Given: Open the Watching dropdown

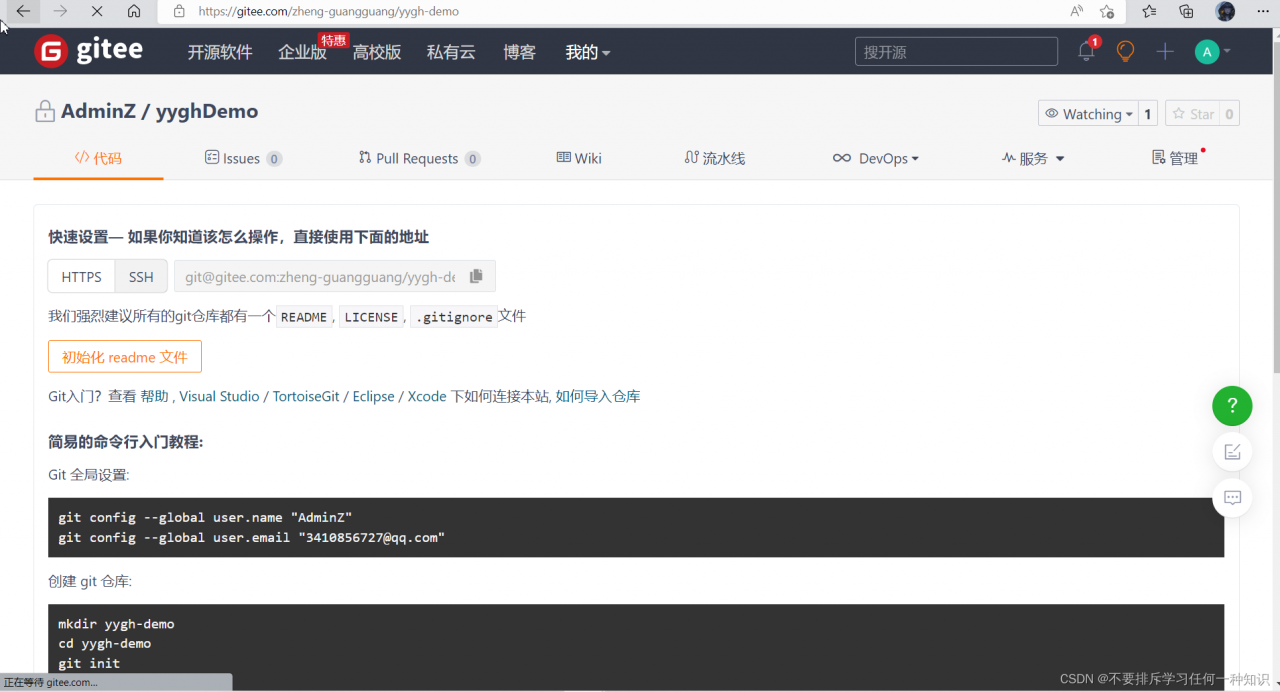Looking at the screenshot, I should click(1088, 114).
